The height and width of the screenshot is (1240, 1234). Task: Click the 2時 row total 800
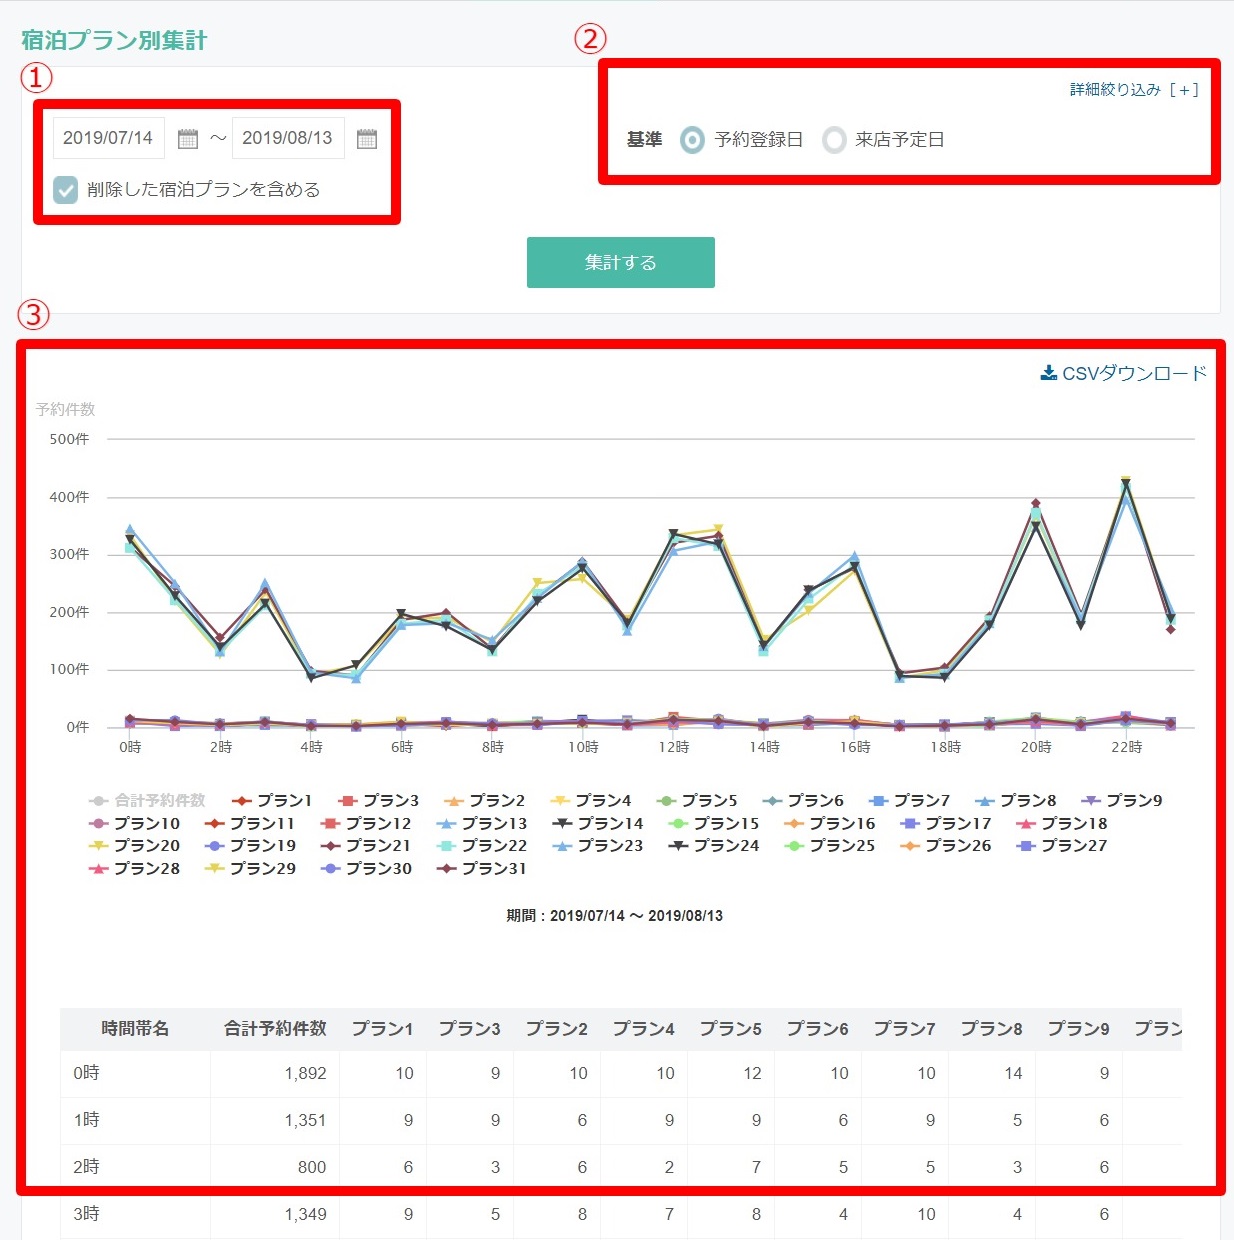click(312, 1167)
